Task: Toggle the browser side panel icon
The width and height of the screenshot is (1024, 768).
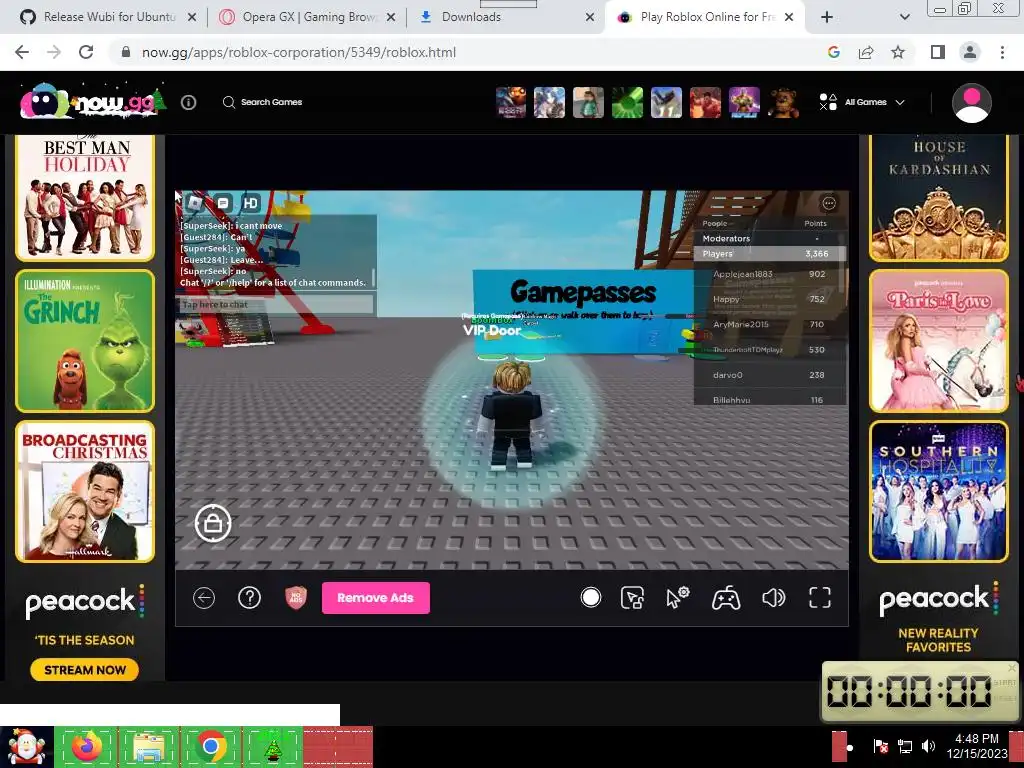Action: pos(937,52)
